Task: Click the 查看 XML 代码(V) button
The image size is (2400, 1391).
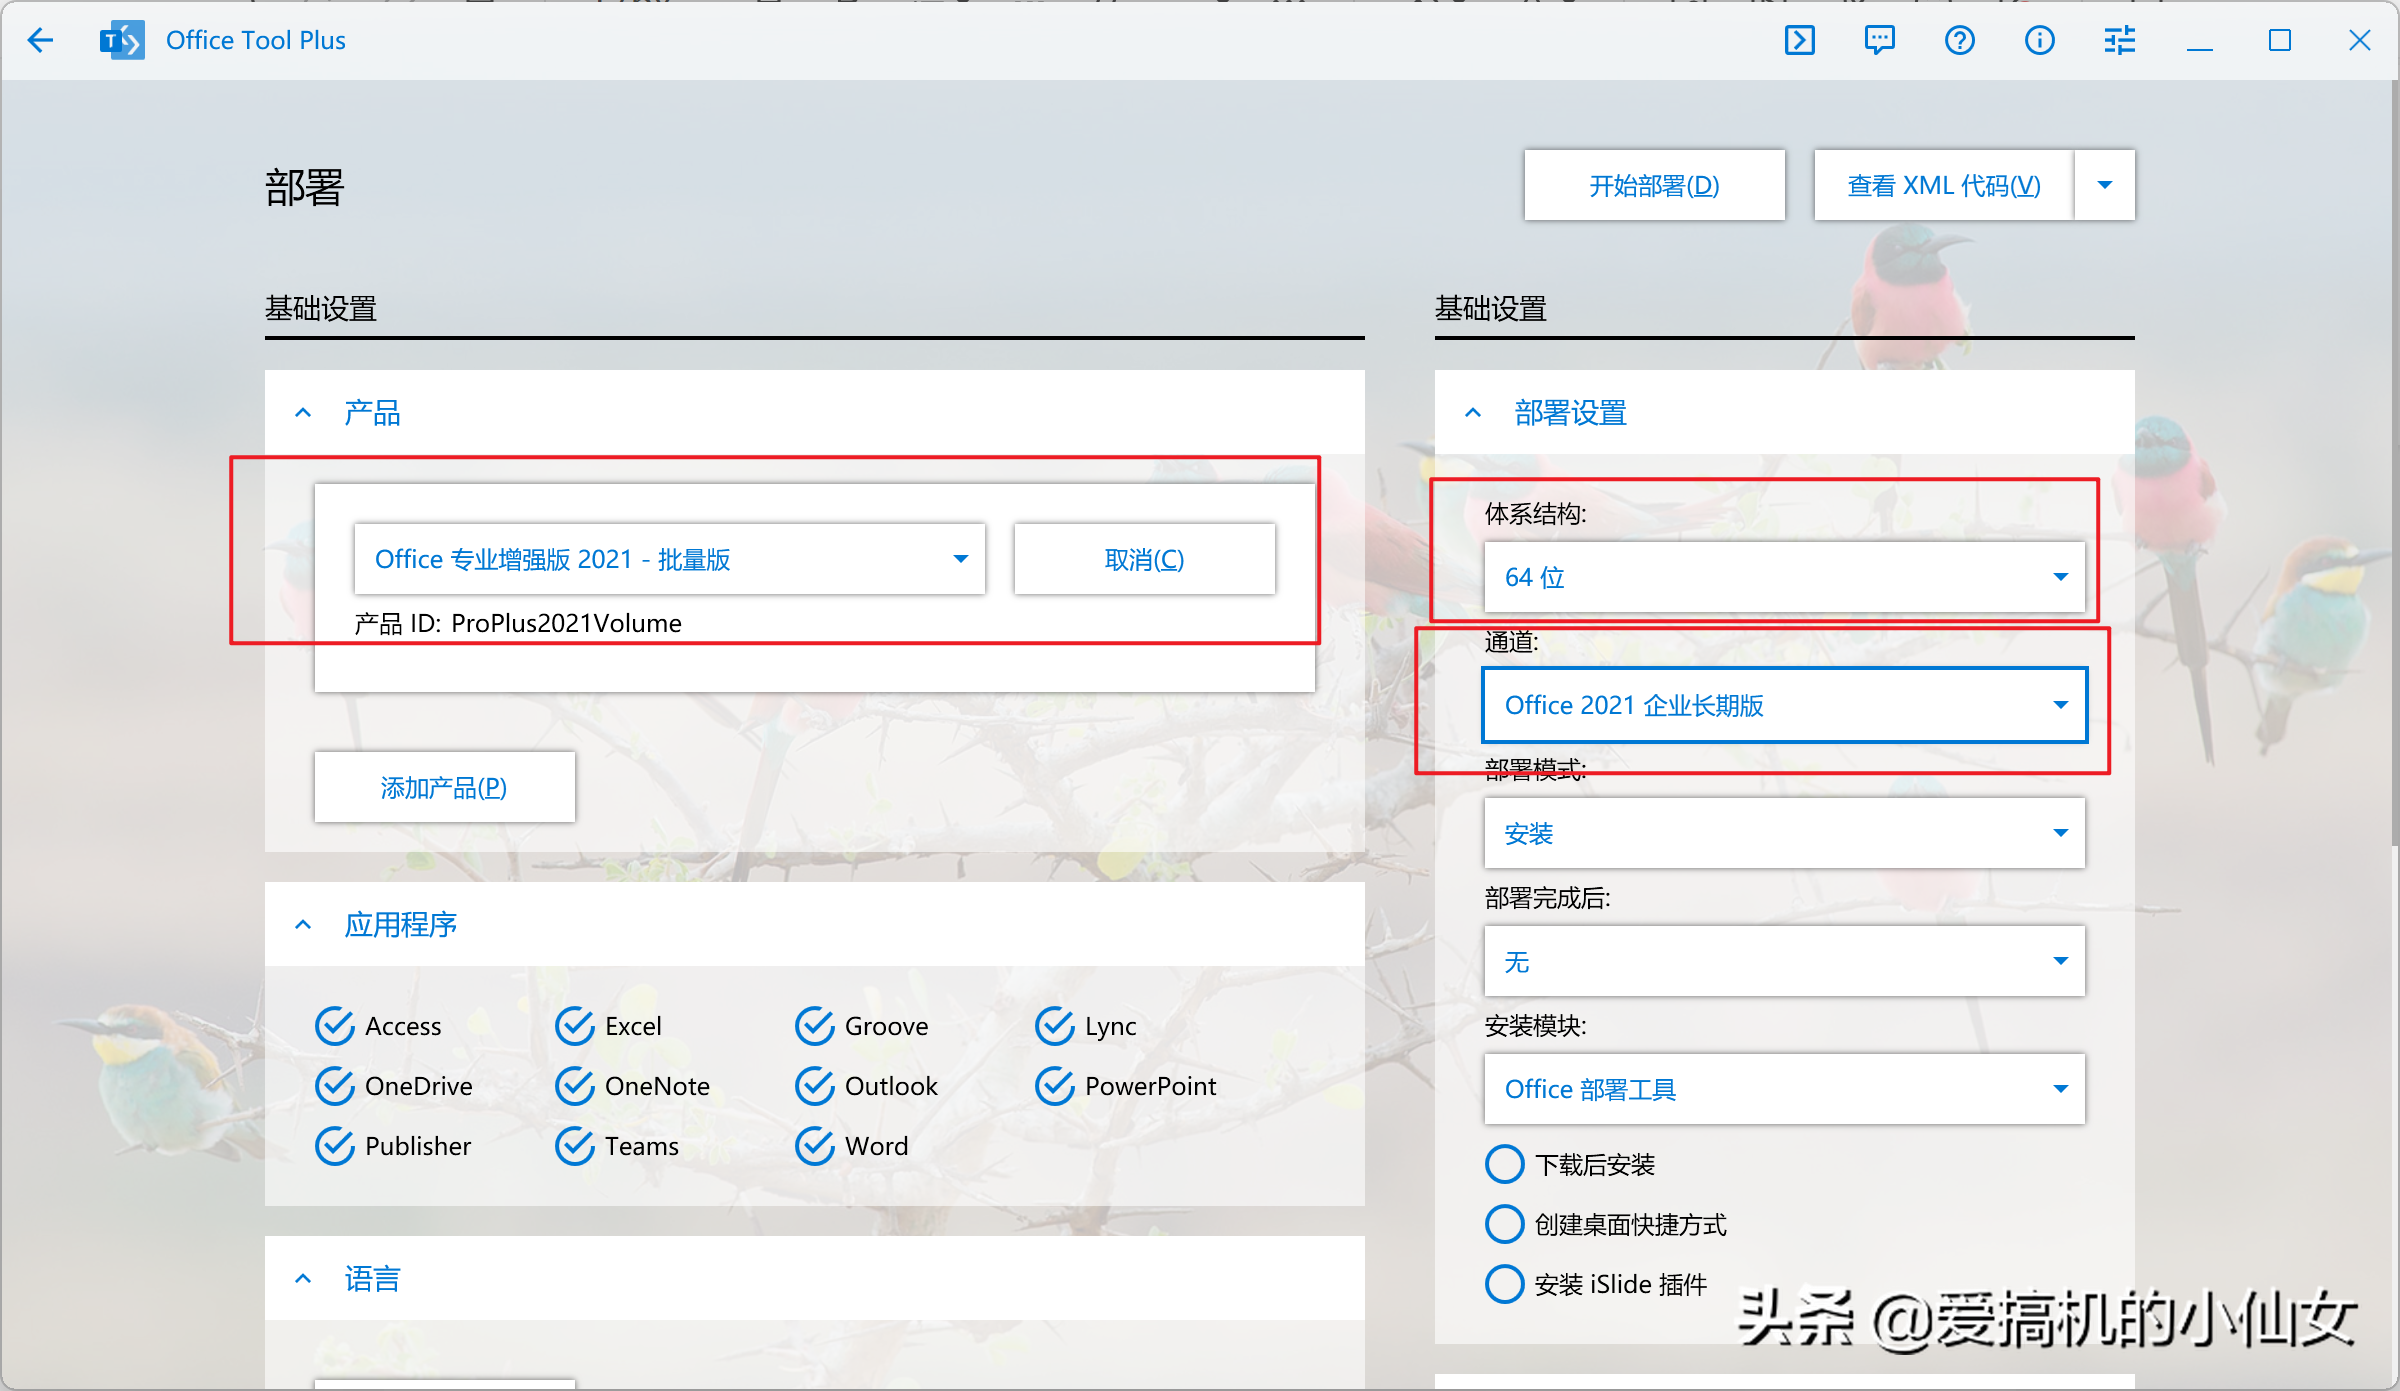Action: click(x=1944, y=185)
